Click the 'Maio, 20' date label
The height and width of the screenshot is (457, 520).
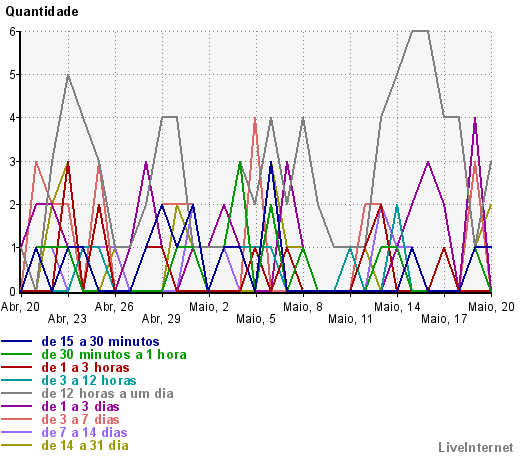coord(491,307)
